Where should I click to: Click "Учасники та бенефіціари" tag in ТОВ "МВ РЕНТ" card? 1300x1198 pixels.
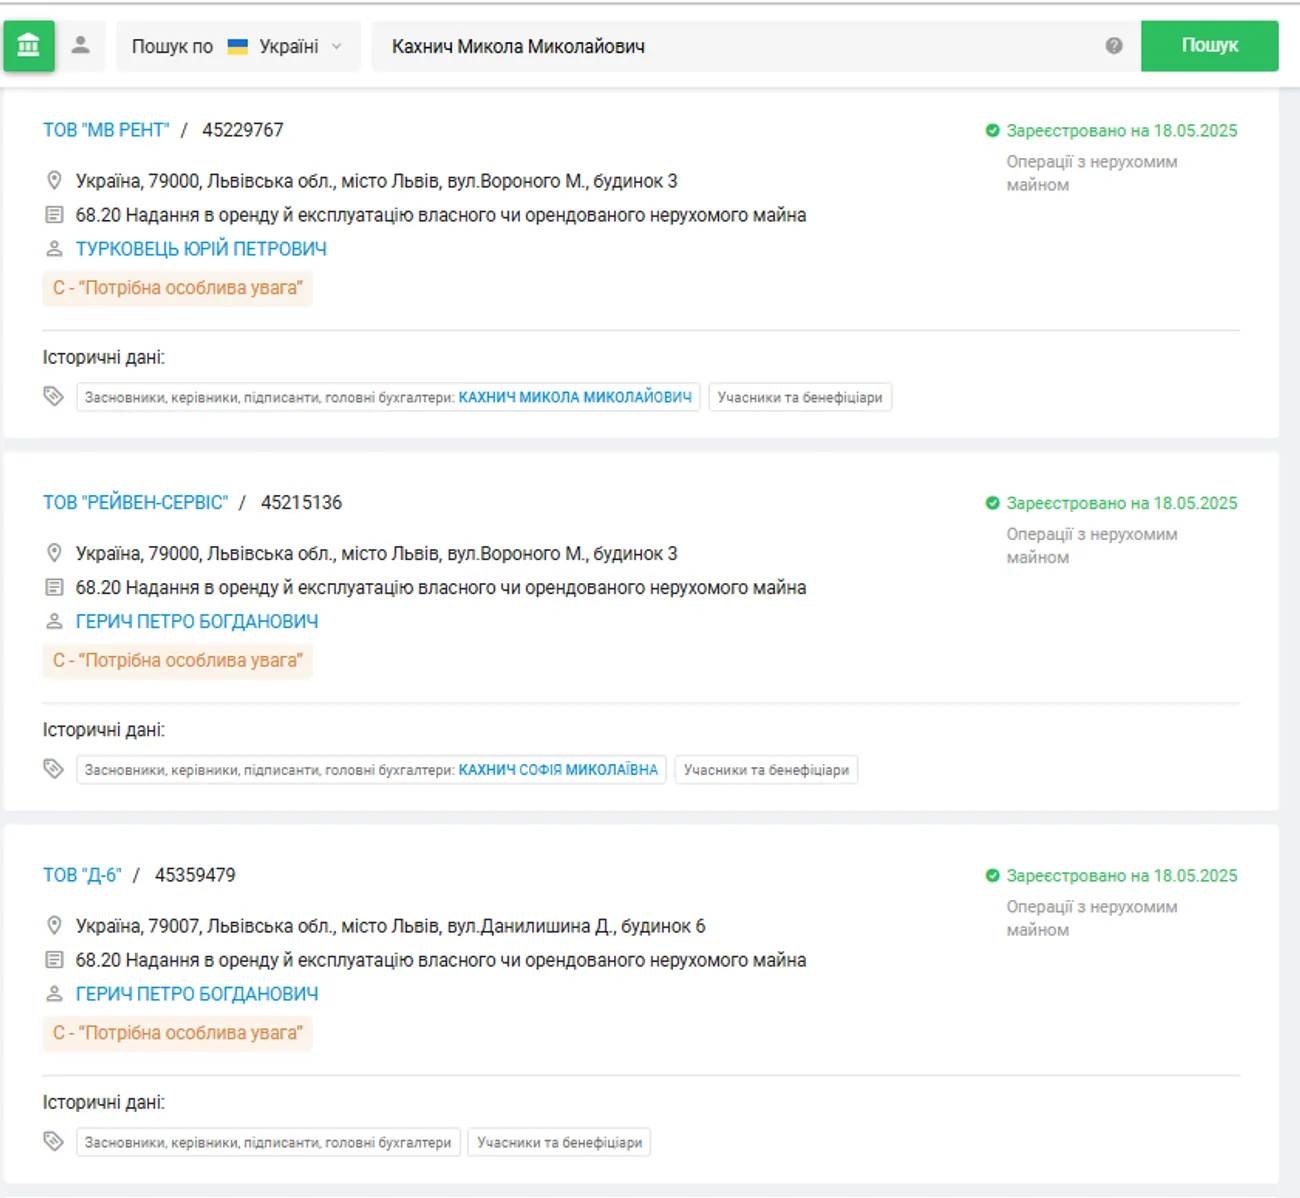click(800, 398)
